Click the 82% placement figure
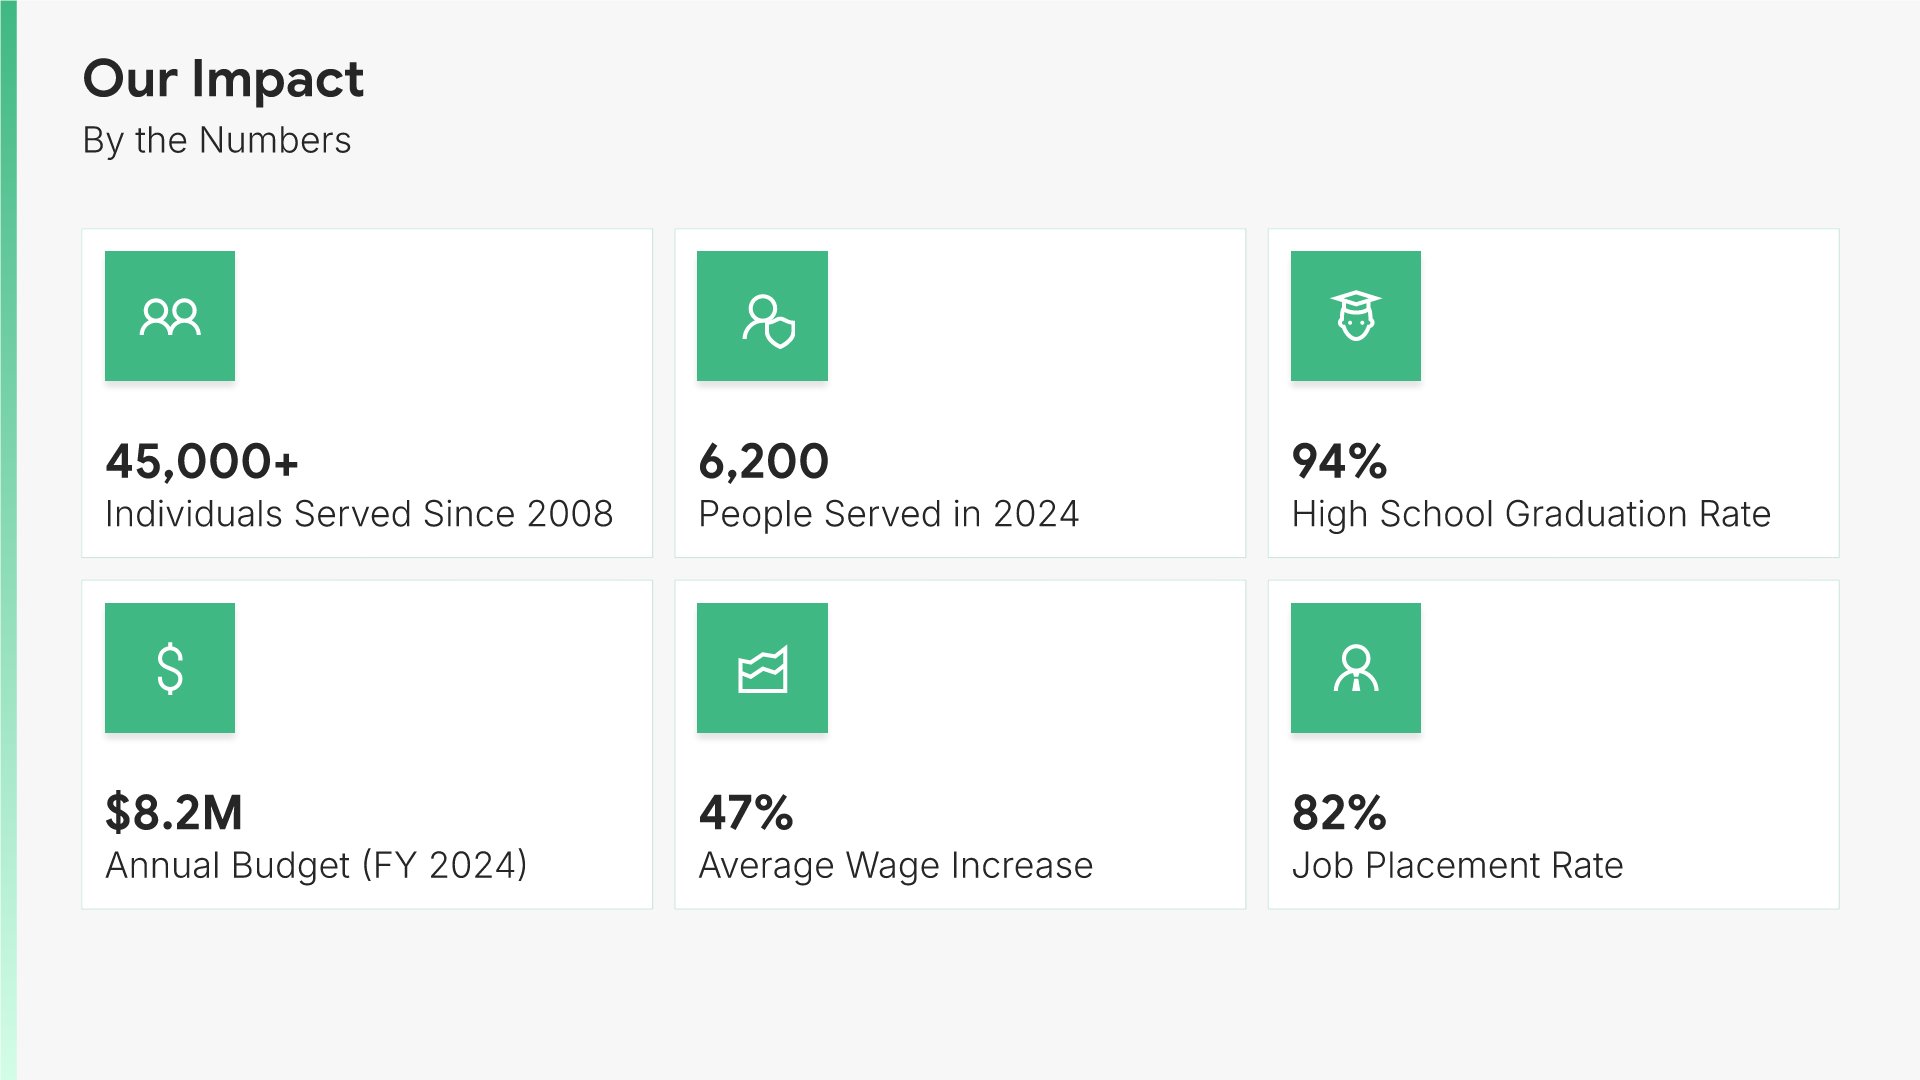Image resolution: width=1920 pixels, height=1080 pixels. (1339, 812)
